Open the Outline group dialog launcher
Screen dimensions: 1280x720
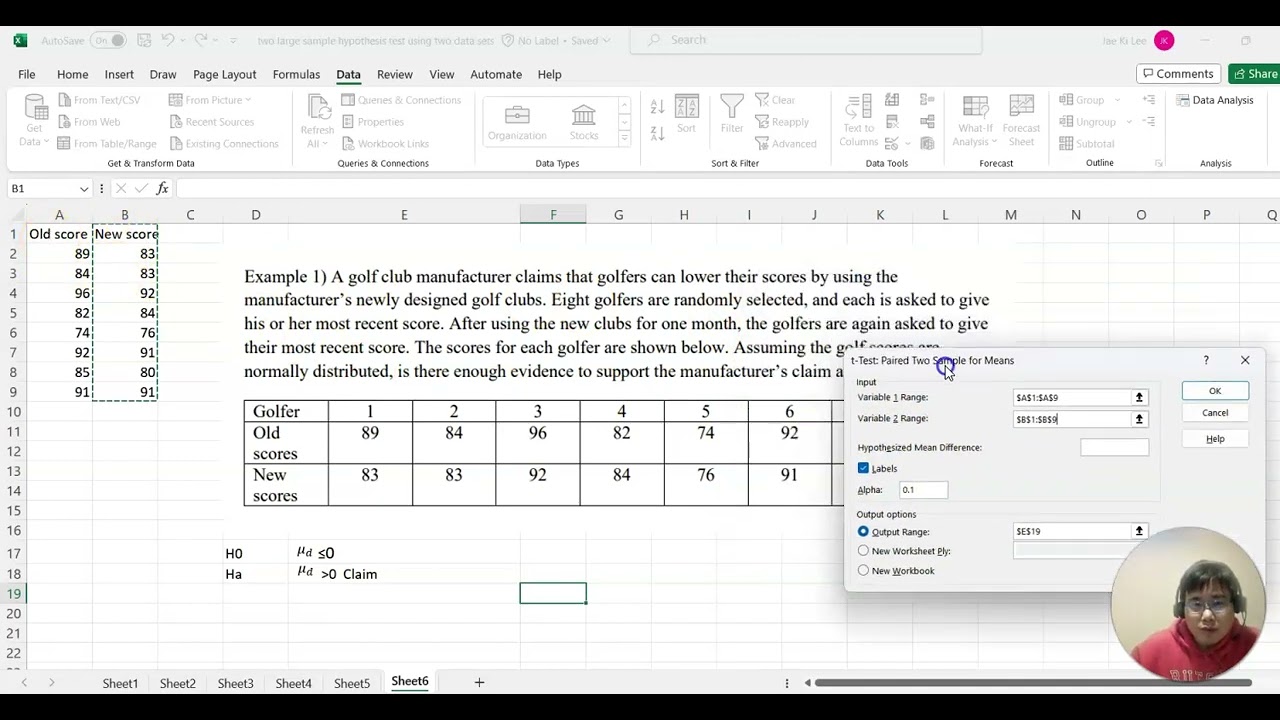pos(1159,163)
